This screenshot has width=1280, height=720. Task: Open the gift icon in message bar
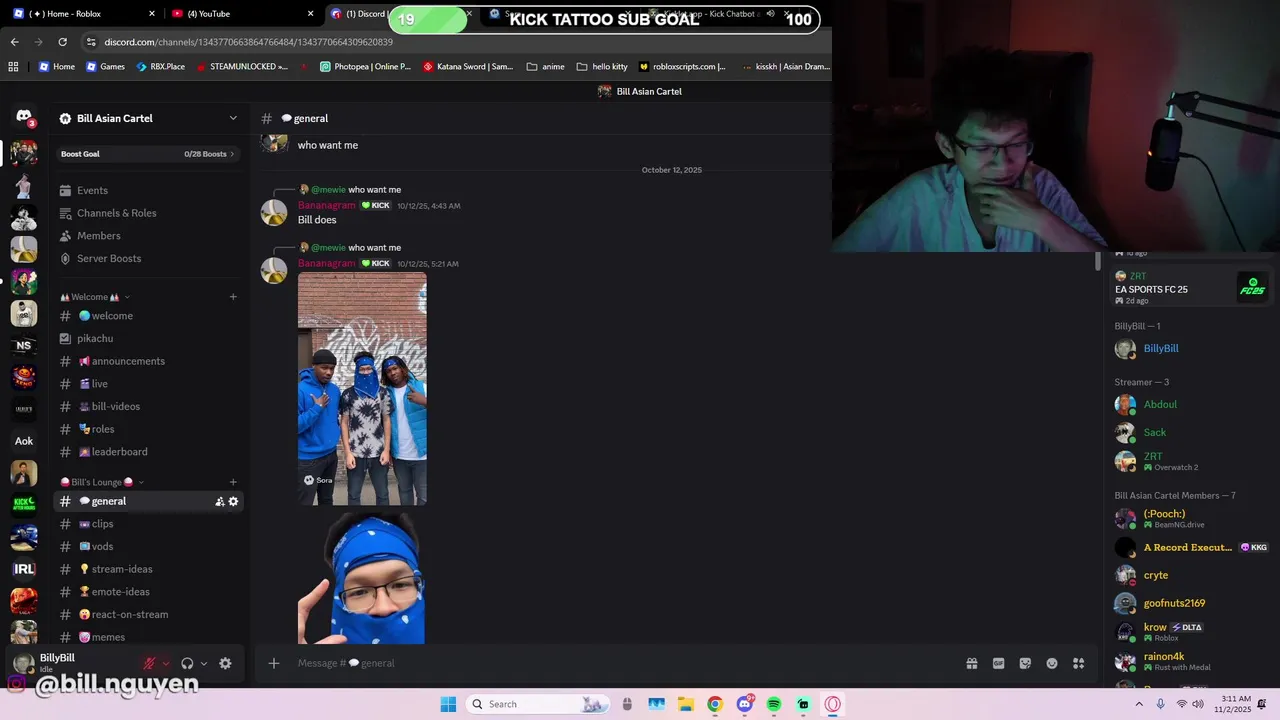(972, 663)
